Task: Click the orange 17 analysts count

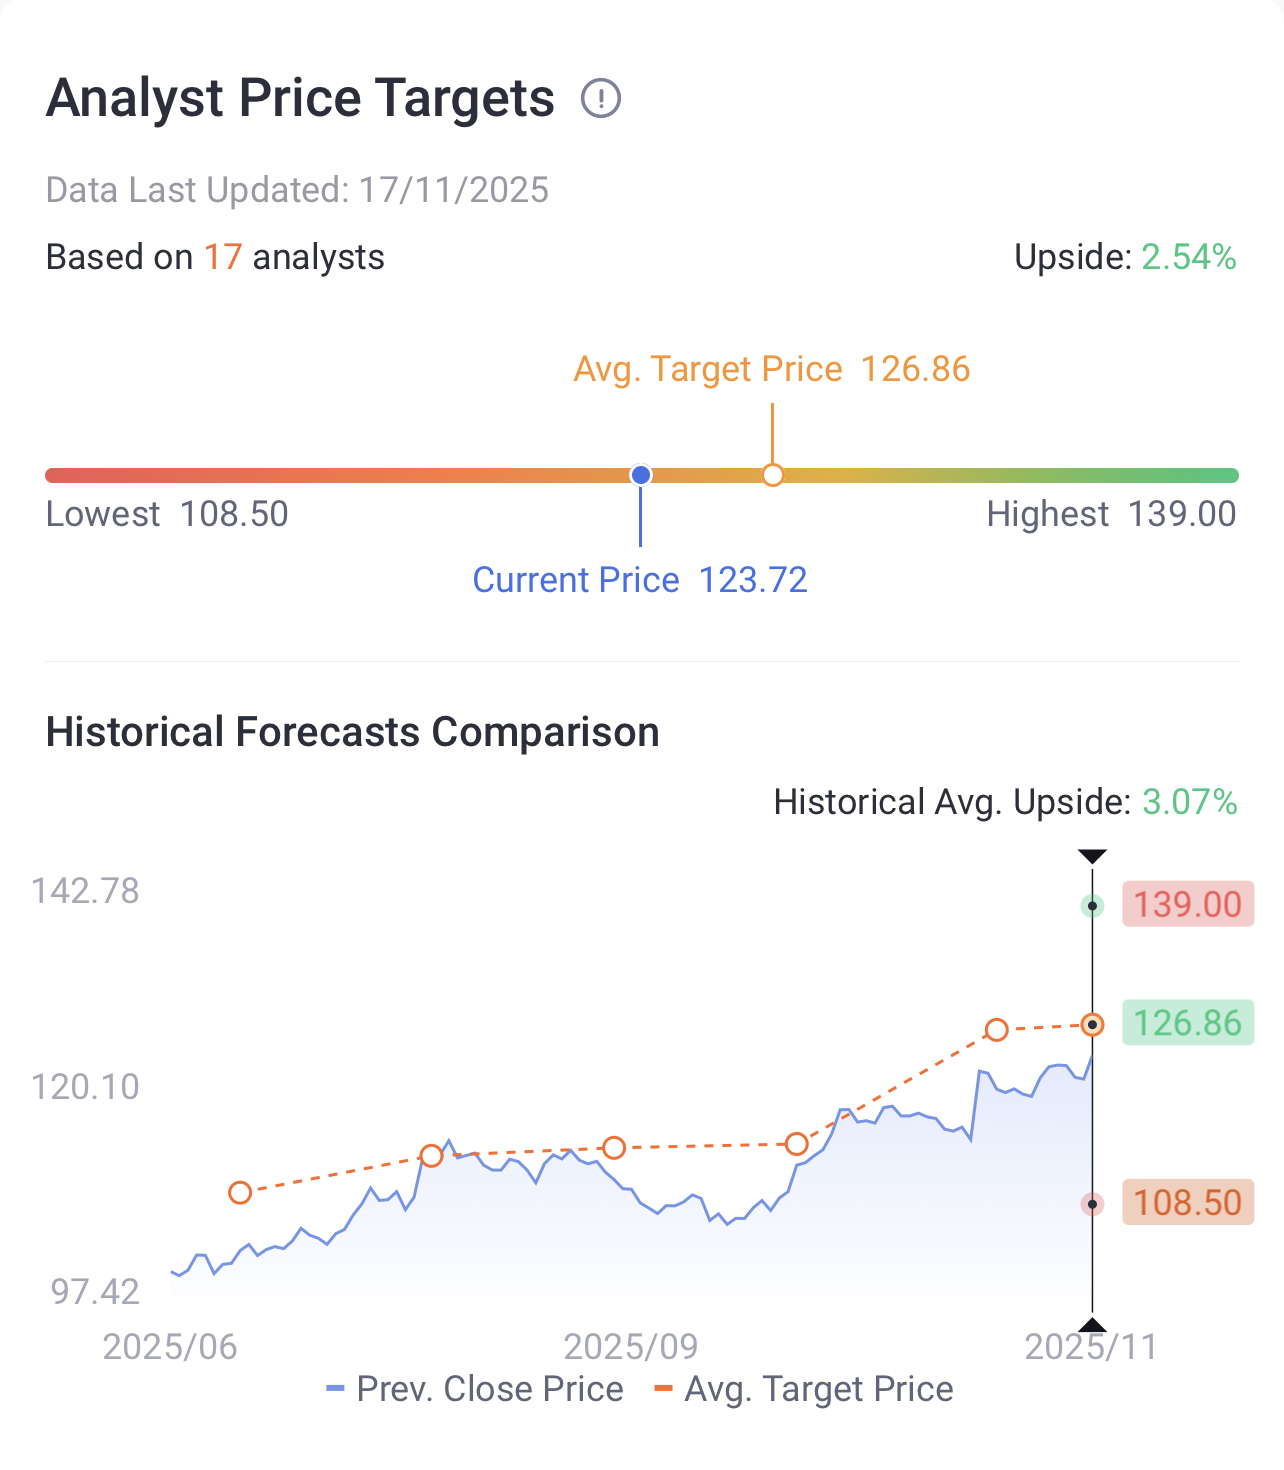Action: click(223, 257)
